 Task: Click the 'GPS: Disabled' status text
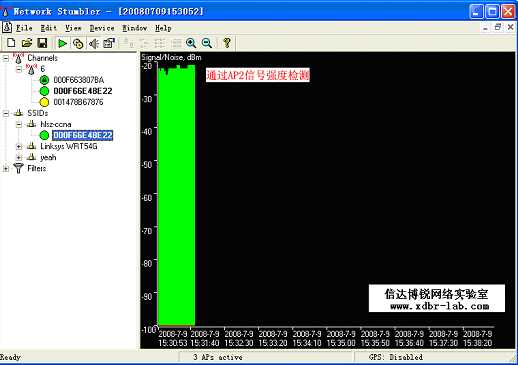(x=396, y=357)
